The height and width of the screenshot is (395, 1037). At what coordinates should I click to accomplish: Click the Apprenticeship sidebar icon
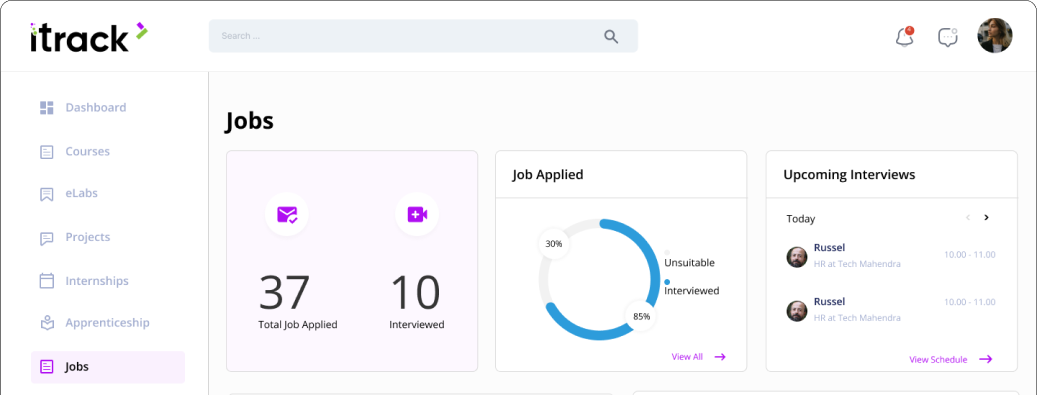(x=46, y=323)
